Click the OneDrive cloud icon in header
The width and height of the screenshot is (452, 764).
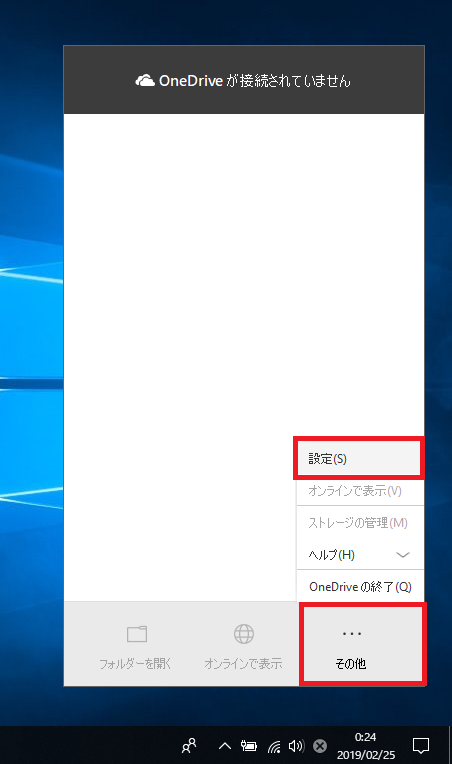[145, 80]
